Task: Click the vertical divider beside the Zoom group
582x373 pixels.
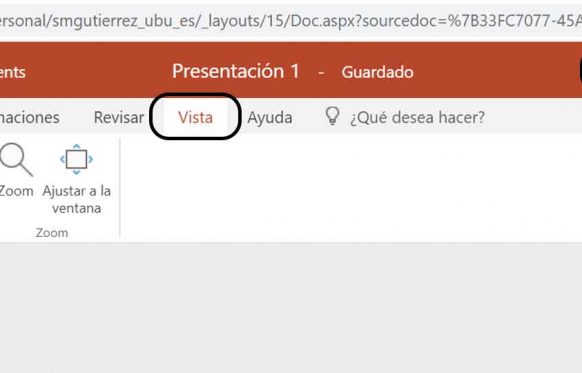Action: pos(120,187)
